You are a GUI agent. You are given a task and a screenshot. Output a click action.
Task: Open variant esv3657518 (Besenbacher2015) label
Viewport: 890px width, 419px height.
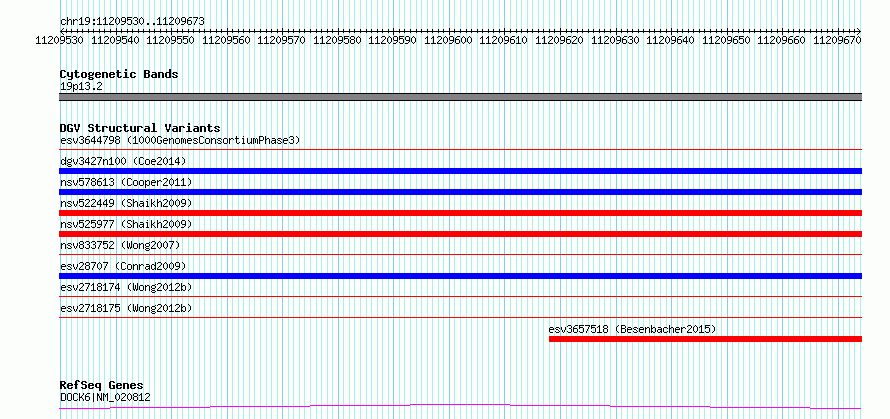point(632,329)
